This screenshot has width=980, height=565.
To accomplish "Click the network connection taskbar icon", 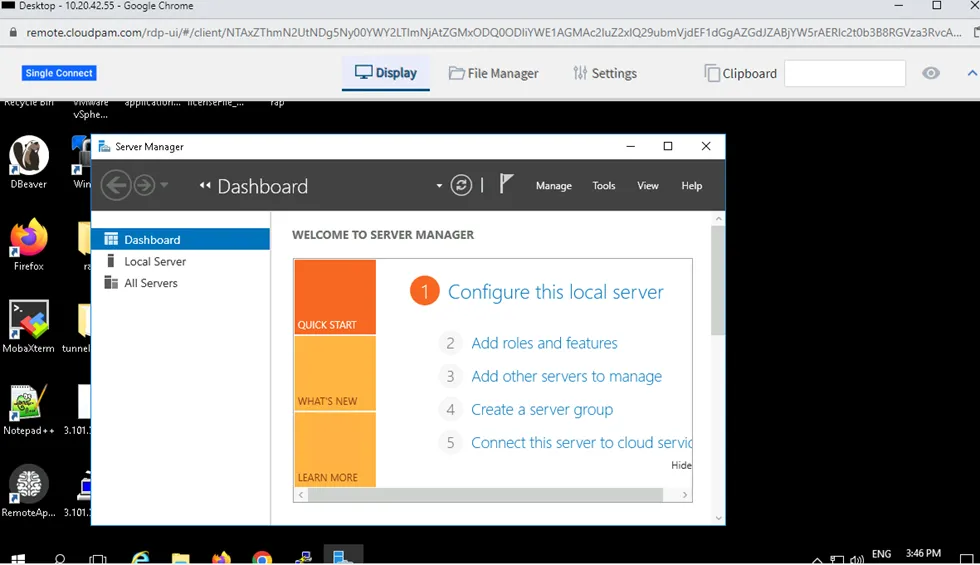I will (x=837, y=559).
